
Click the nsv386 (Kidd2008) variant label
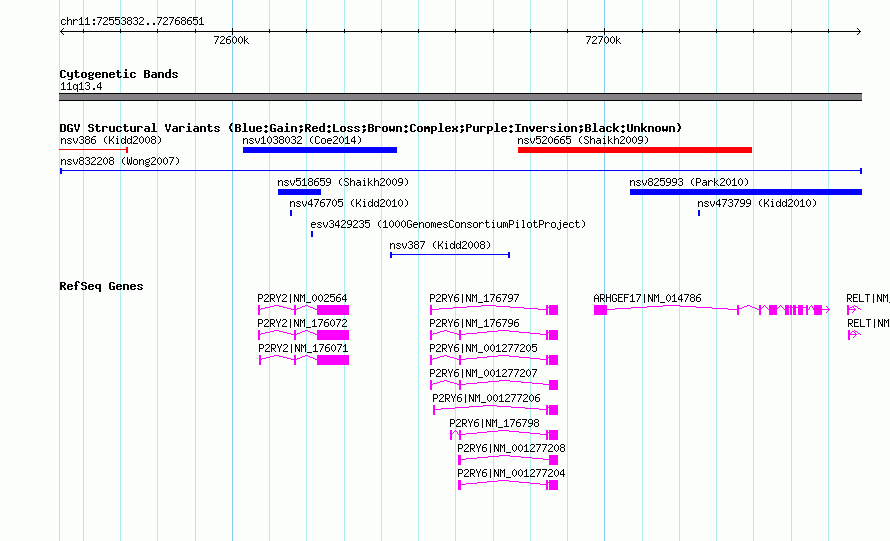click(111, 140)
